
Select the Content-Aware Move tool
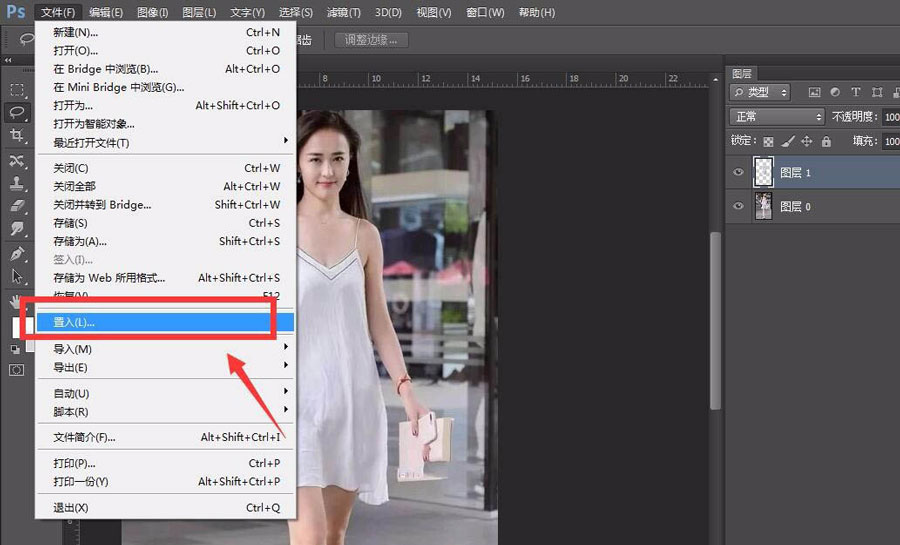pos(17,160)
